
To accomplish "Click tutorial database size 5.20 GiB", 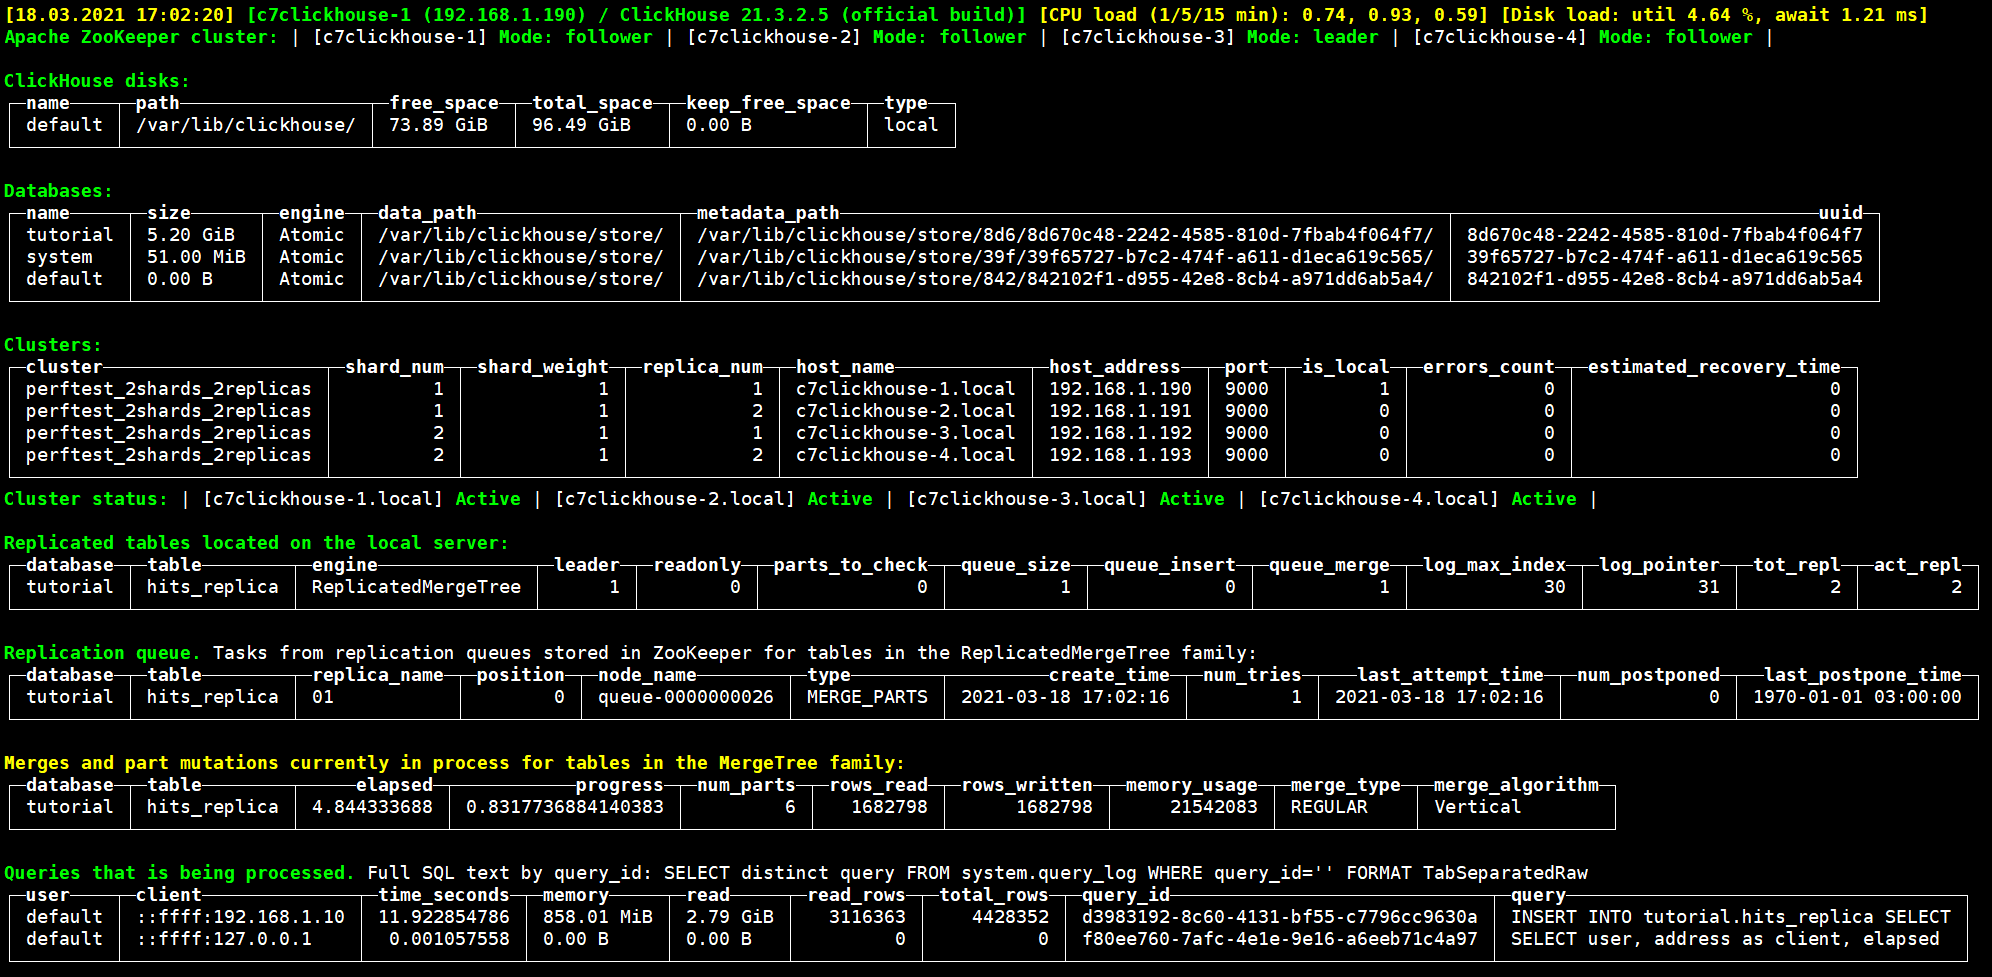I will pyautogui.click(x=191, y=235).
